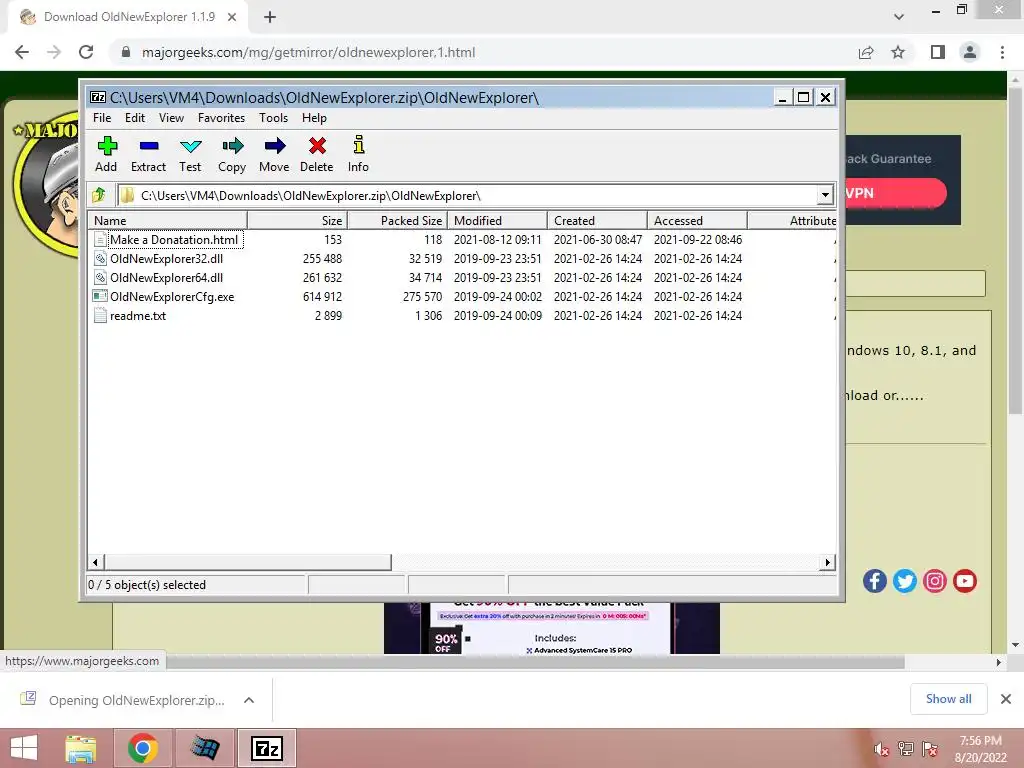
Task: Click the Copy toolbar icon
Action: click(232, 154)
